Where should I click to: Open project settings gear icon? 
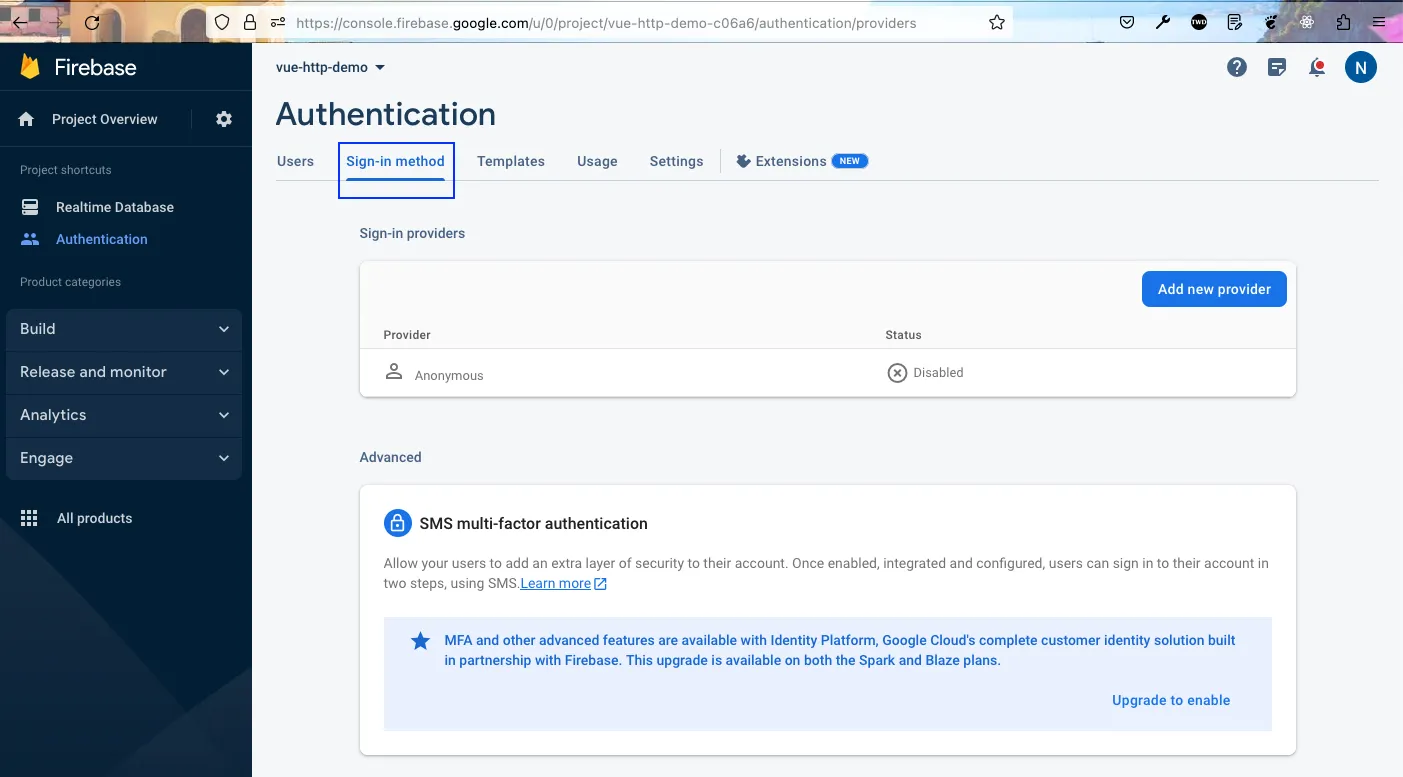click(x=224, y=119)
